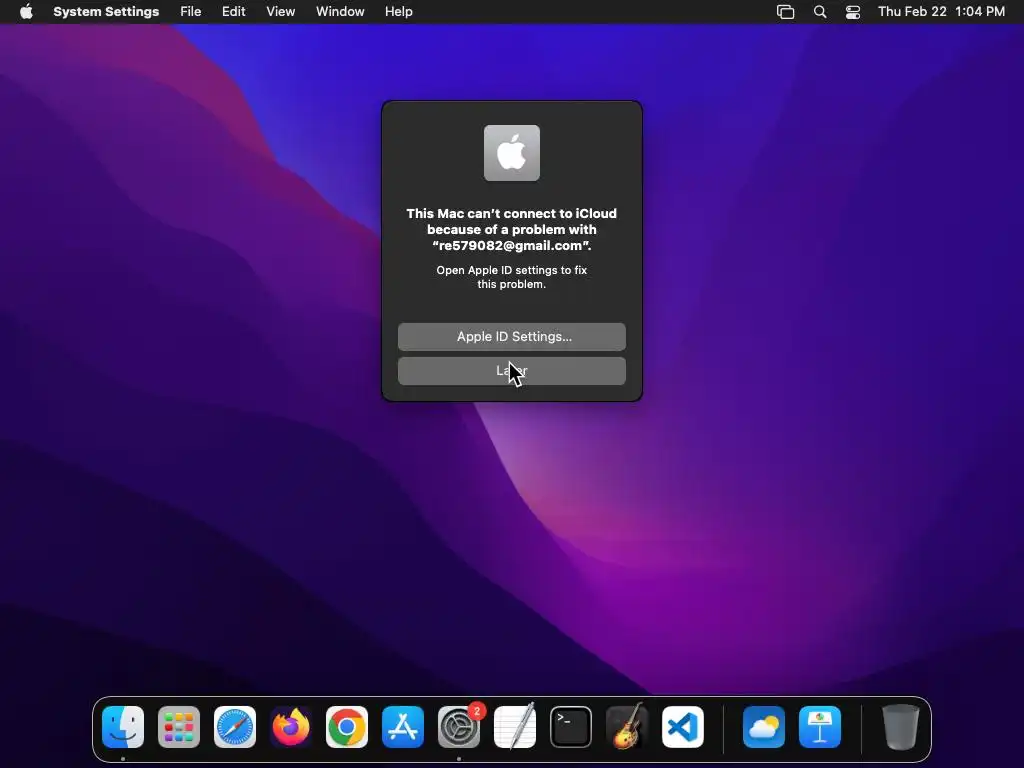Open the System Settings menu
Image resolution: width=1024 pixels, height=768 pixels.
coord(106,12)
